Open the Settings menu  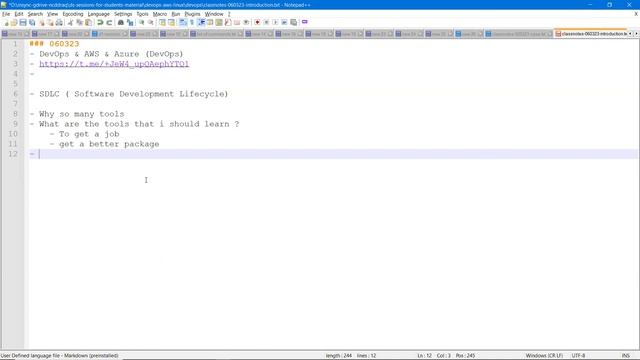point(123,14)
